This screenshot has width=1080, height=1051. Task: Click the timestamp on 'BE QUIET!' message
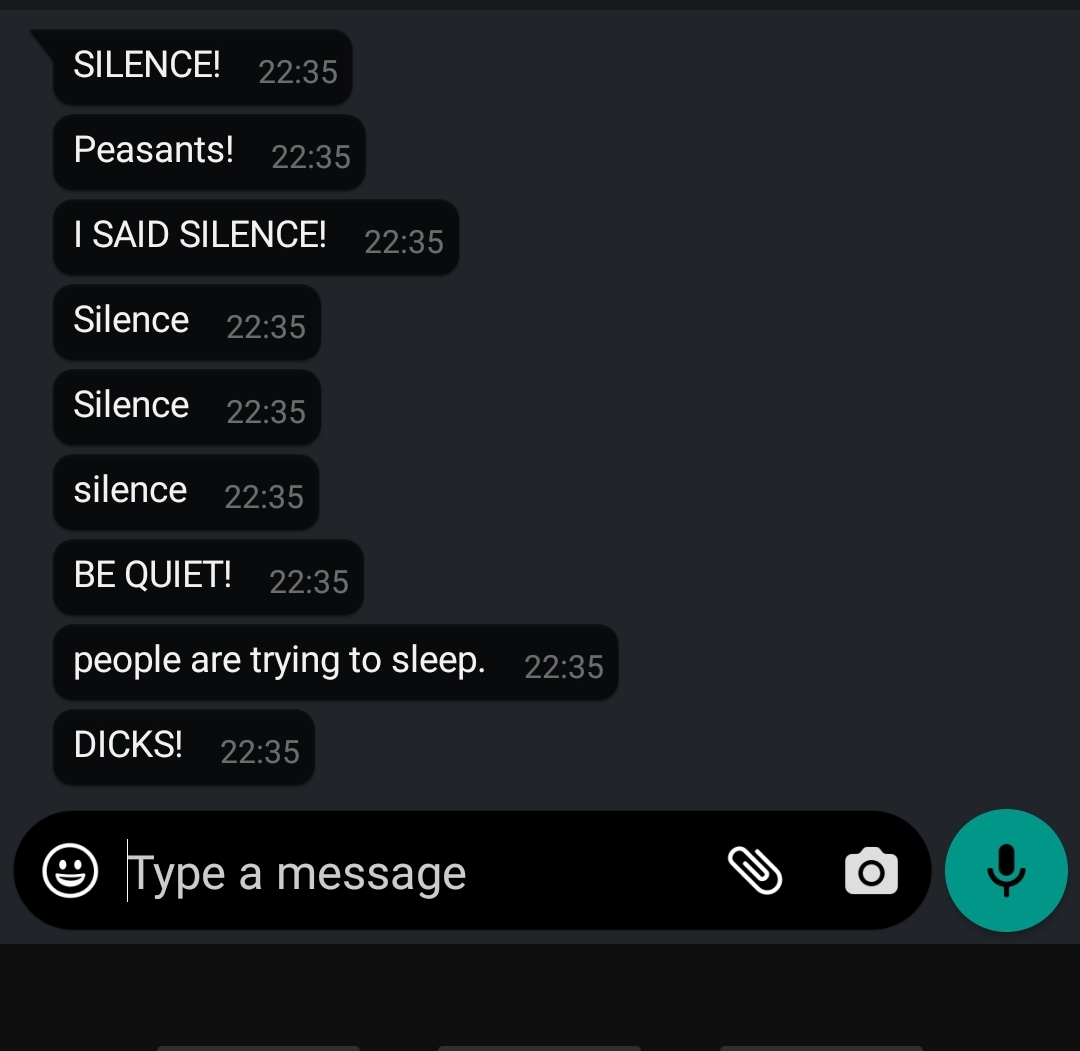309,582
